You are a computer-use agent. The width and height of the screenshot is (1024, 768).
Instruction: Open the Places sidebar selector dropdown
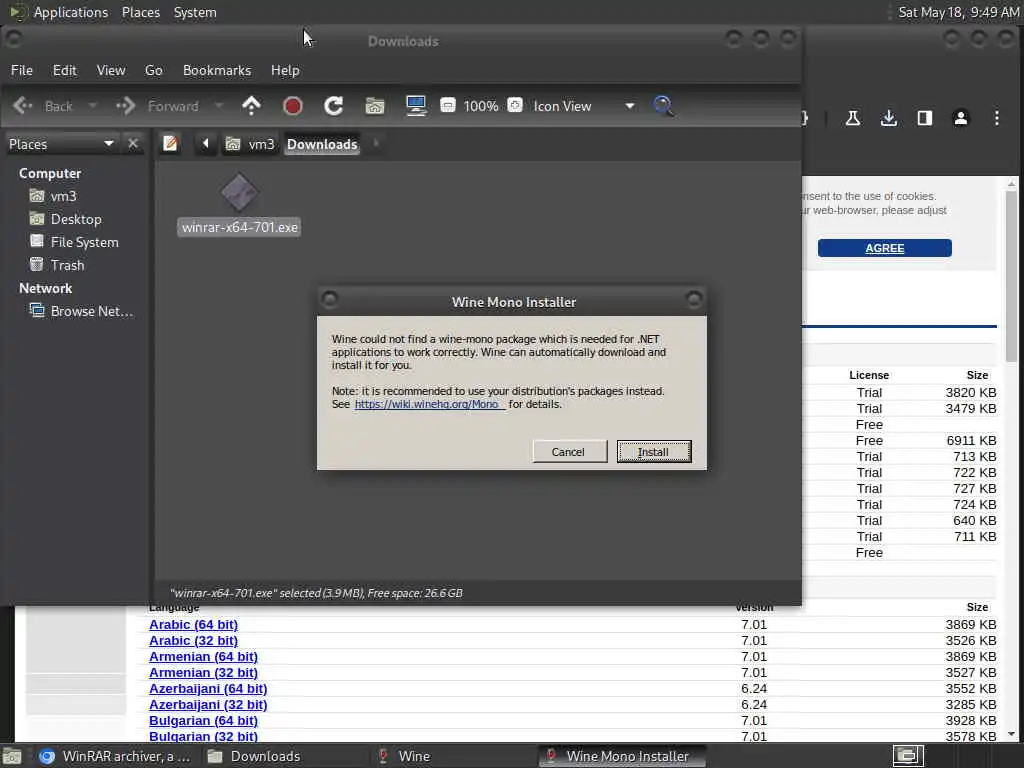[61, 144]
